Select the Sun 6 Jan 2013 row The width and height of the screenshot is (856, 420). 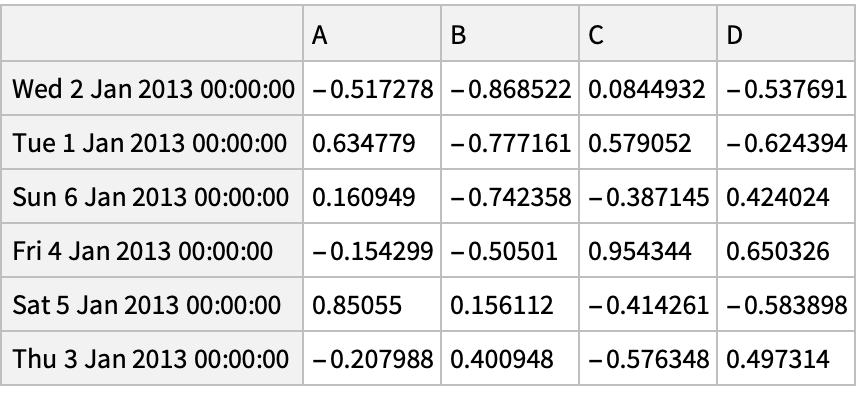click(153, 197)
